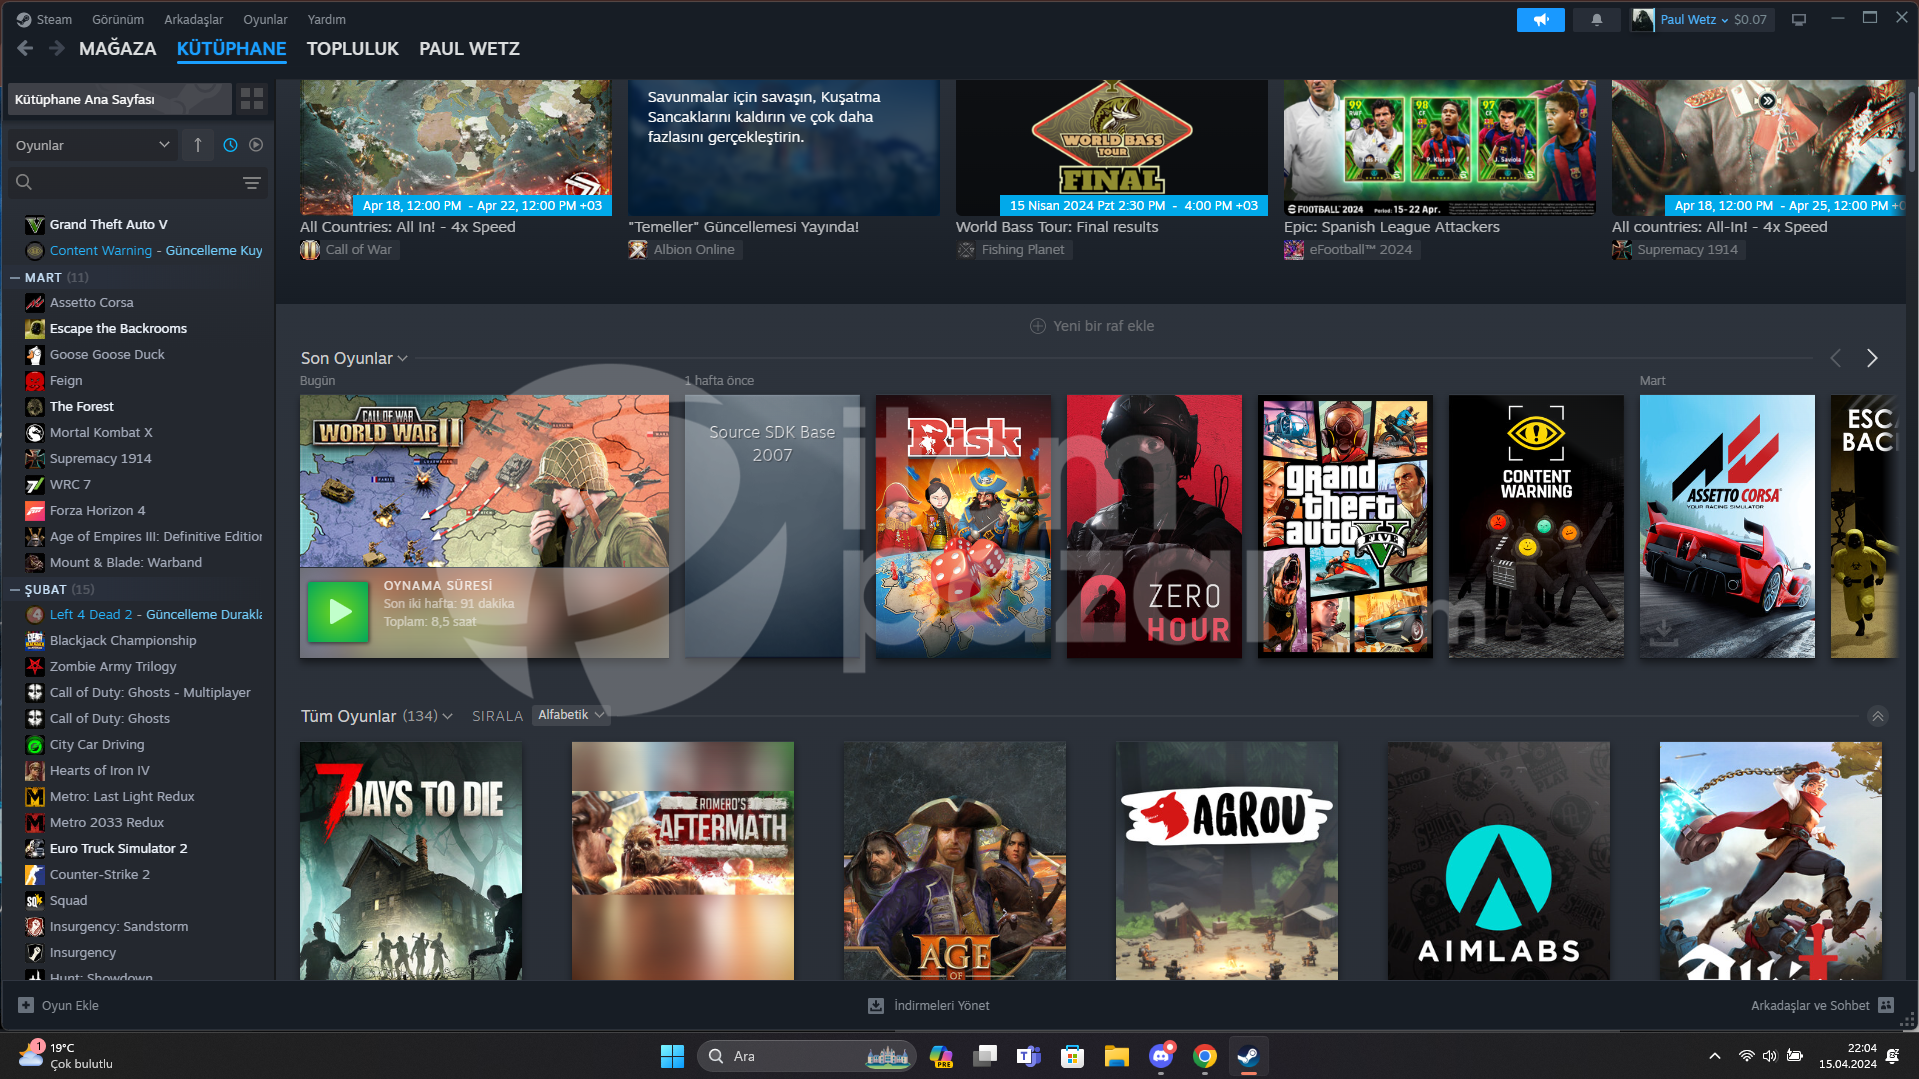
Task: Open the Arkadaşlar menu
Action: 194,19
